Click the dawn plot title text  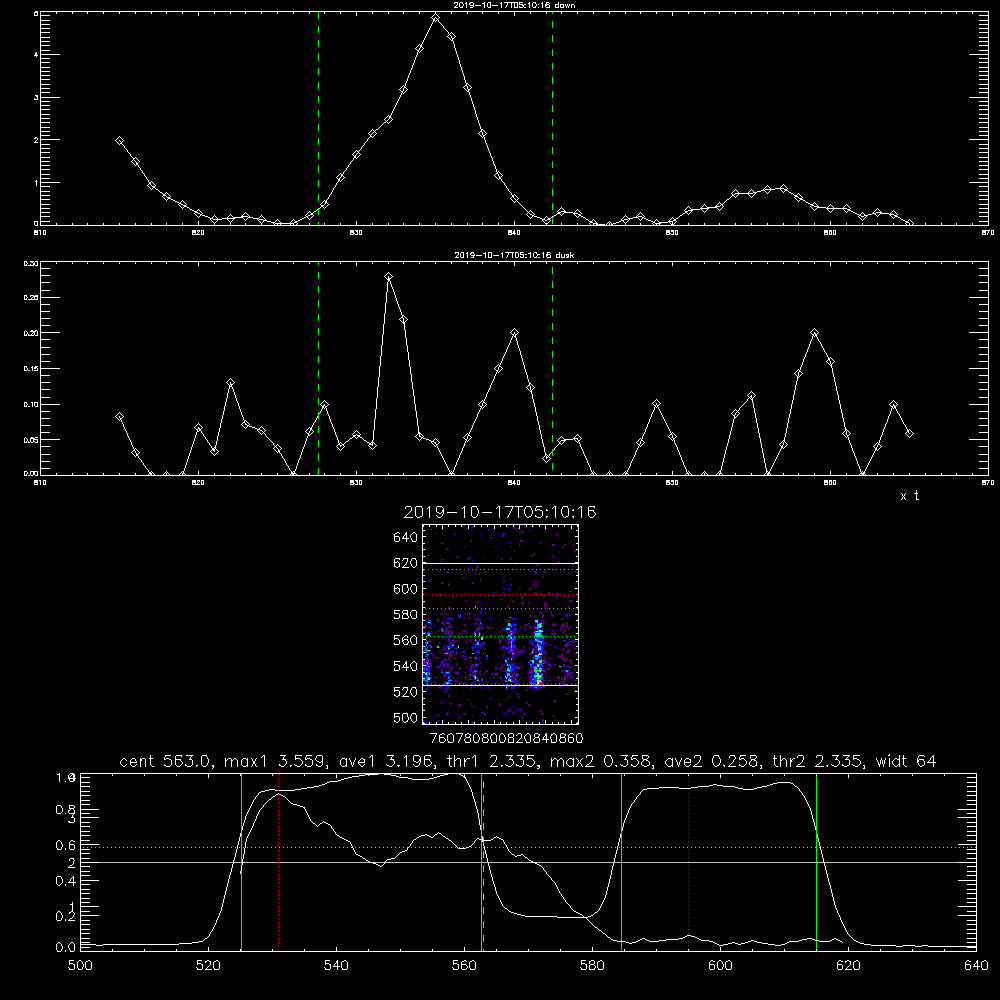click(x=514, y=5)
